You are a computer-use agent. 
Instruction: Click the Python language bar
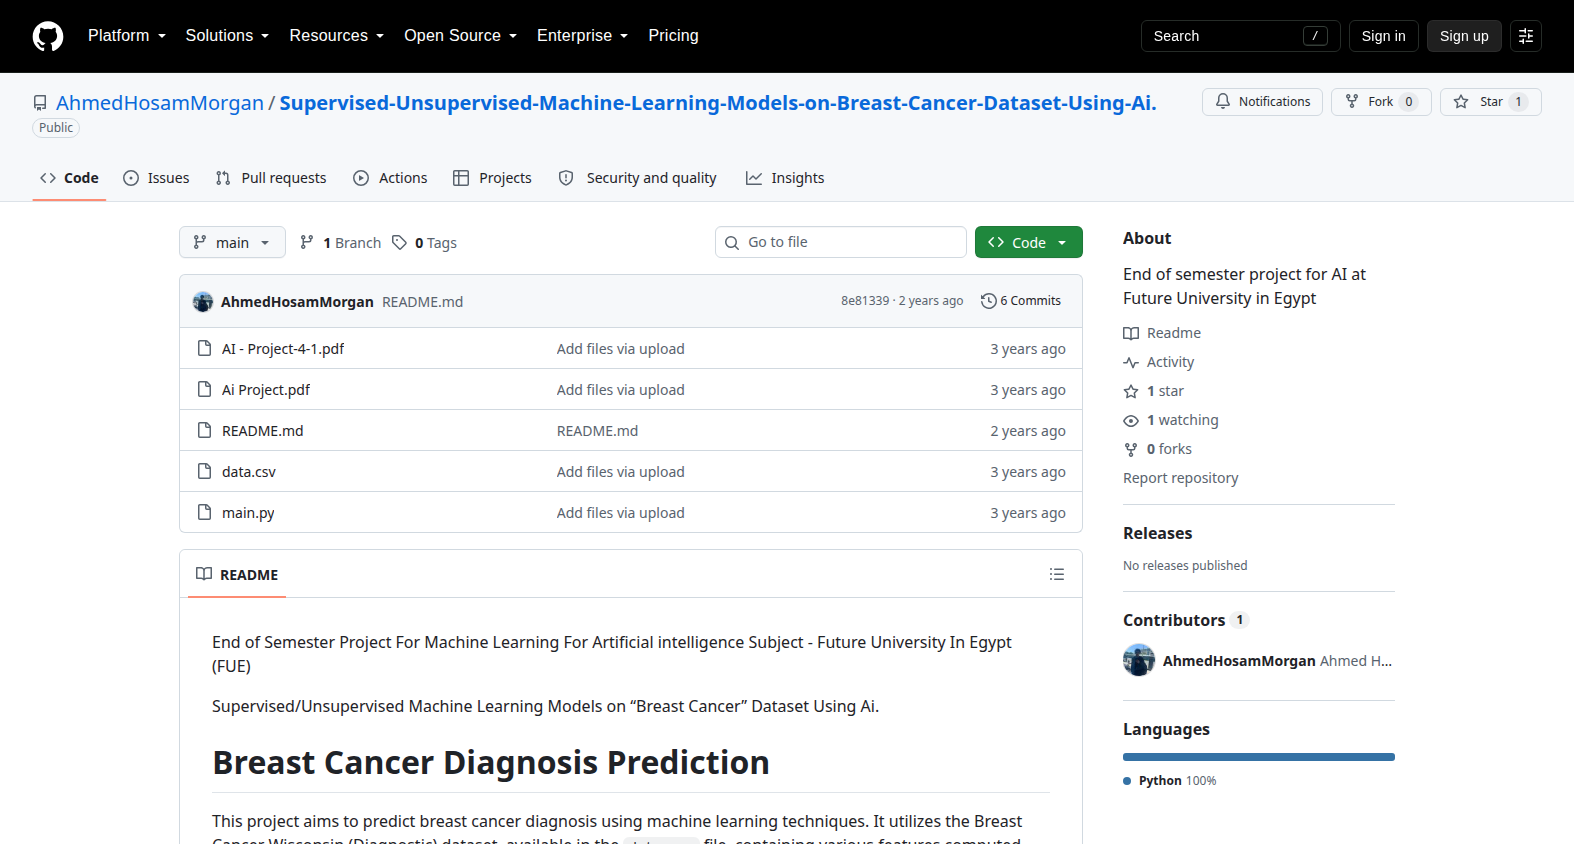(x=1259, y=757)
